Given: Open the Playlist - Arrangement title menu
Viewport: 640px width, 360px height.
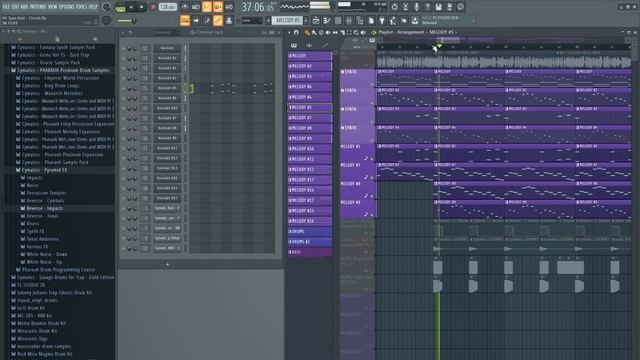Looking at the screenshot, I should (401, 32).
